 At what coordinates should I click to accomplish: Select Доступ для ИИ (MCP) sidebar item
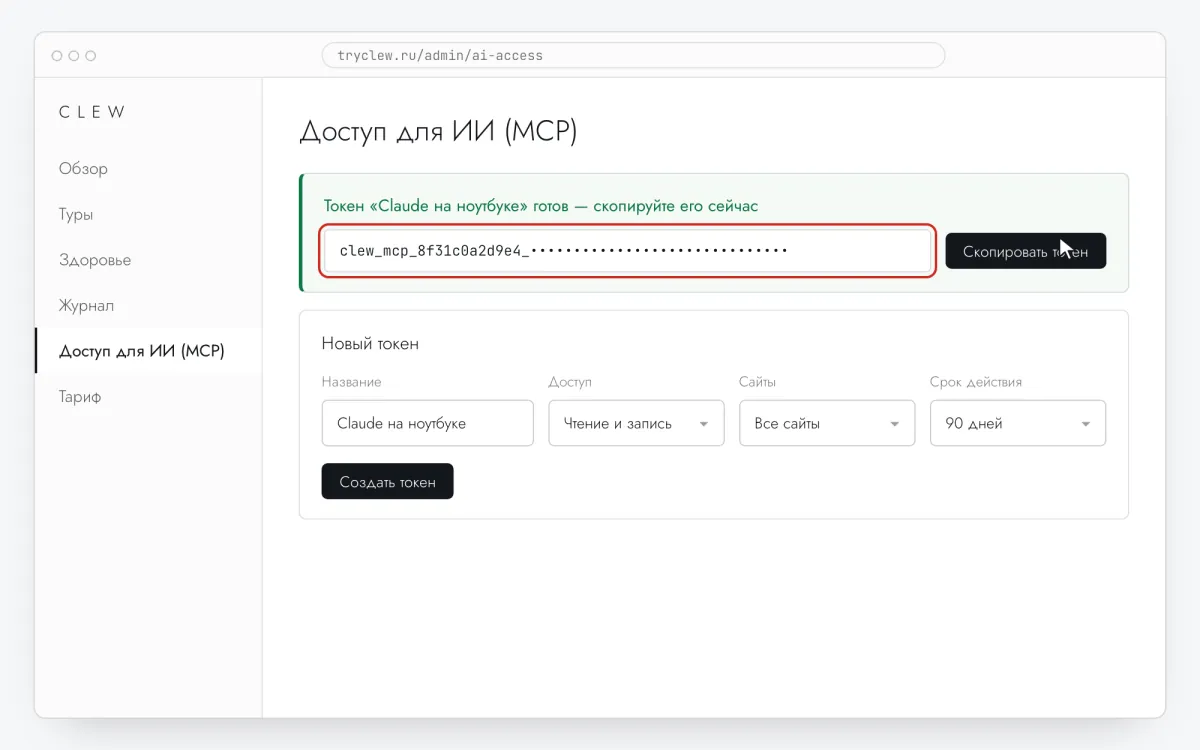coord(148,351)
